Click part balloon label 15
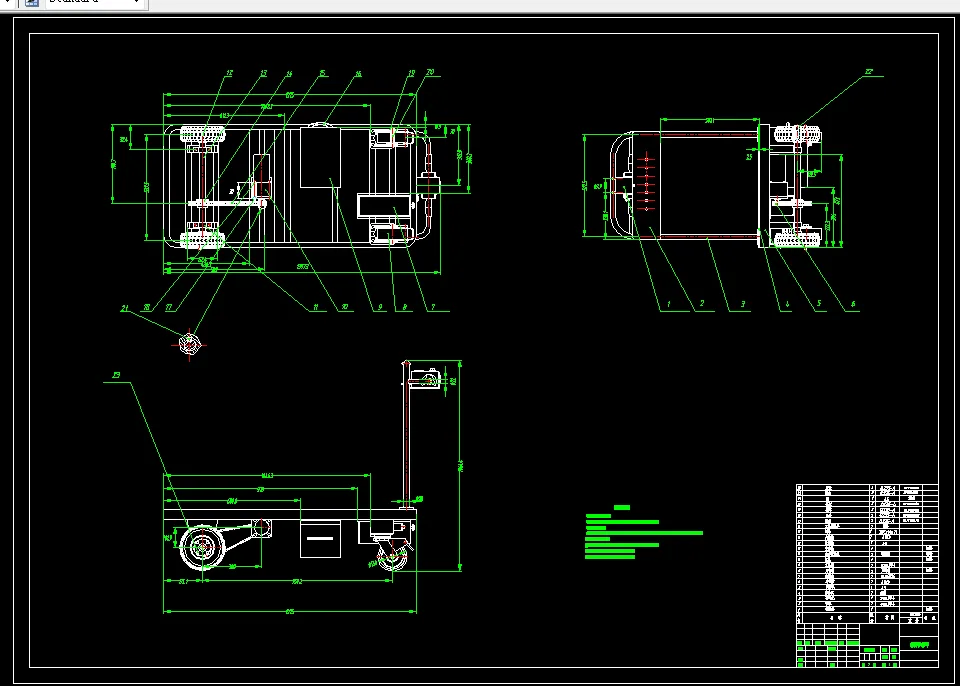The width and height of the screenshot is (960, 686). [x=323, y=73]
